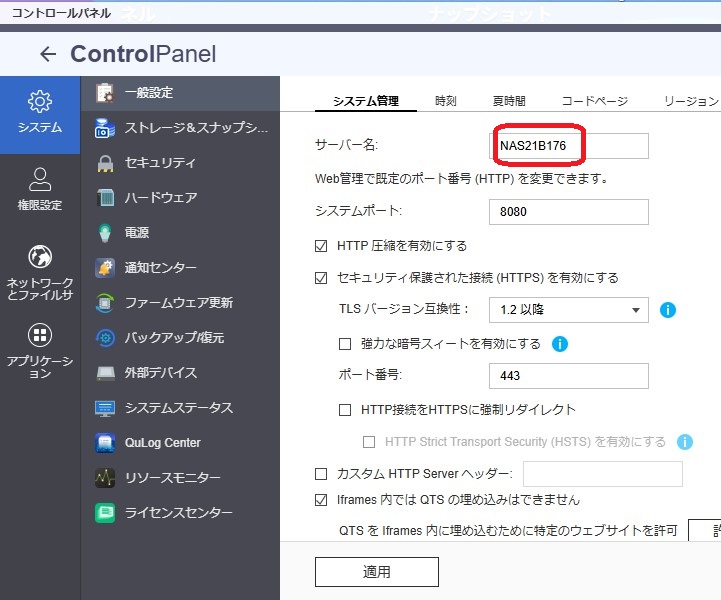Click the システムポート field 8080
Screen dimensions: 721x600
(x=569, y=212)
